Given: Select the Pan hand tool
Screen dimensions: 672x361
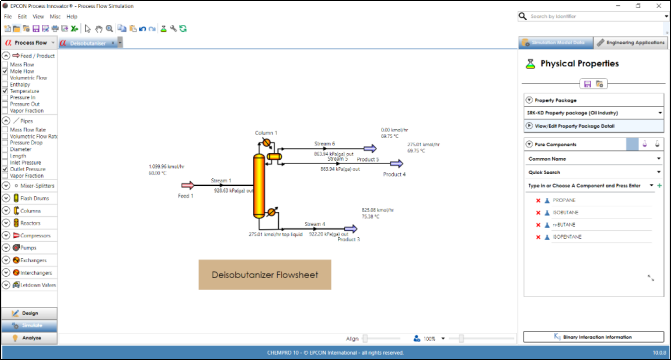Looking at the screenshot, I should pos(99,29).
